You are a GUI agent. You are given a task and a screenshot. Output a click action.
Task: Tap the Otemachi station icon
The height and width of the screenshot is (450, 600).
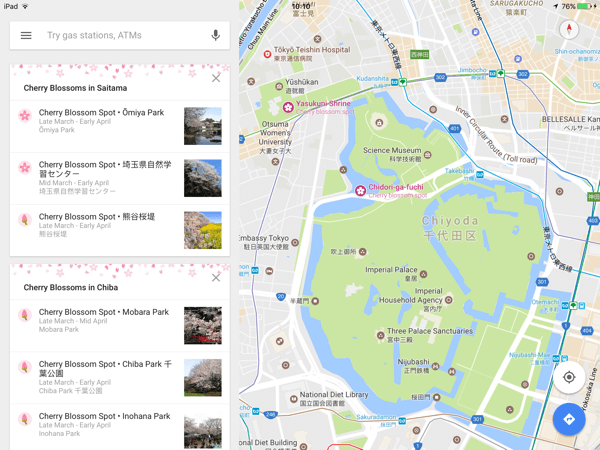(565, 305)
